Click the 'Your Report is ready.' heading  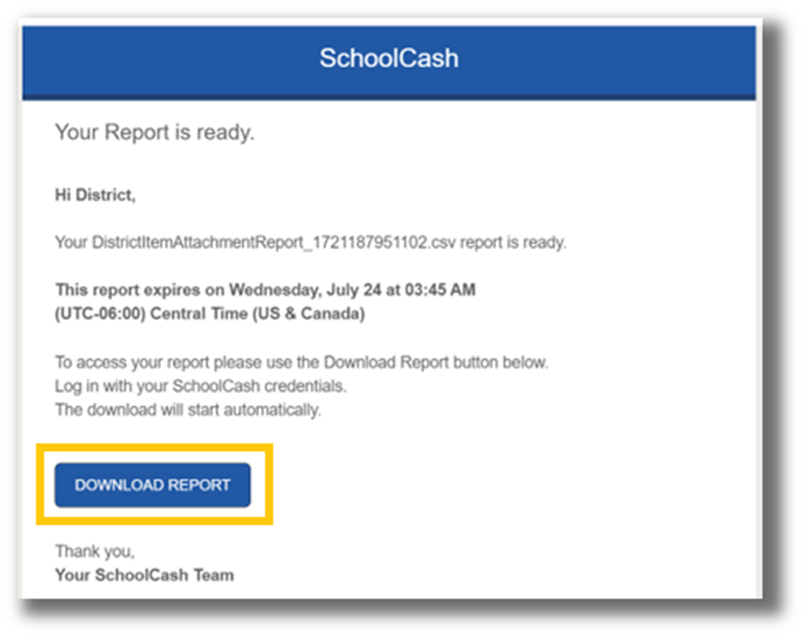155,132
